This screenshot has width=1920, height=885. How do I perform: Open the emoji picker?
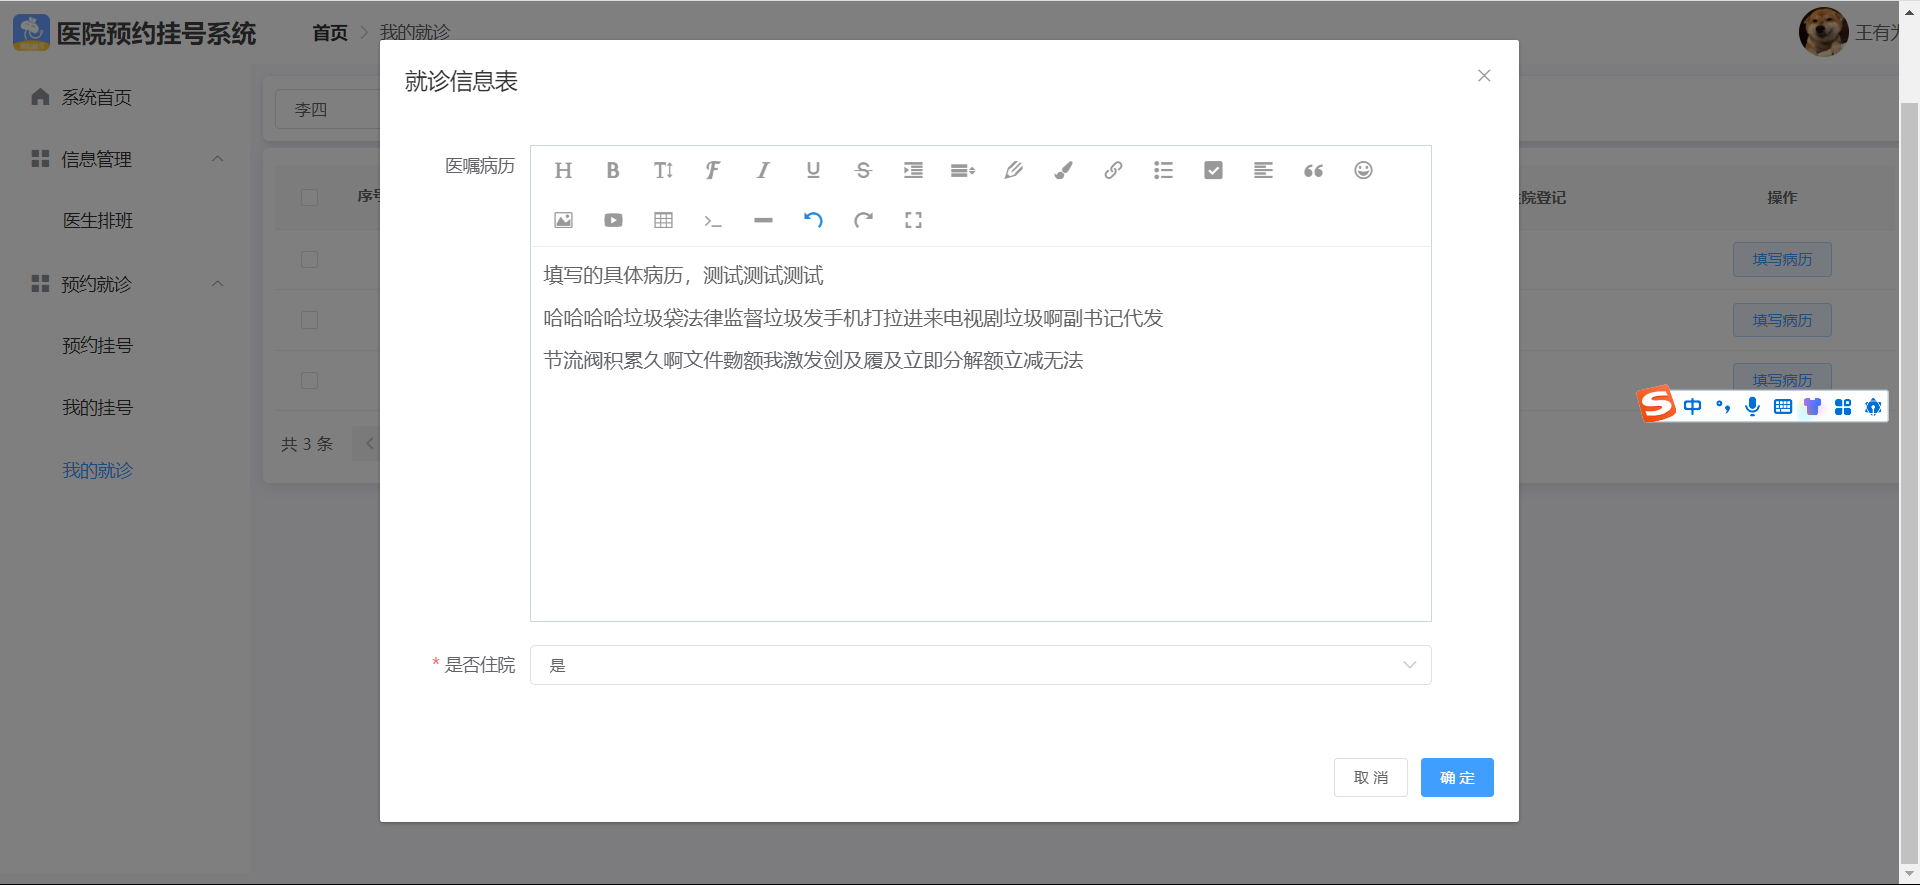tap(1363, 170)
